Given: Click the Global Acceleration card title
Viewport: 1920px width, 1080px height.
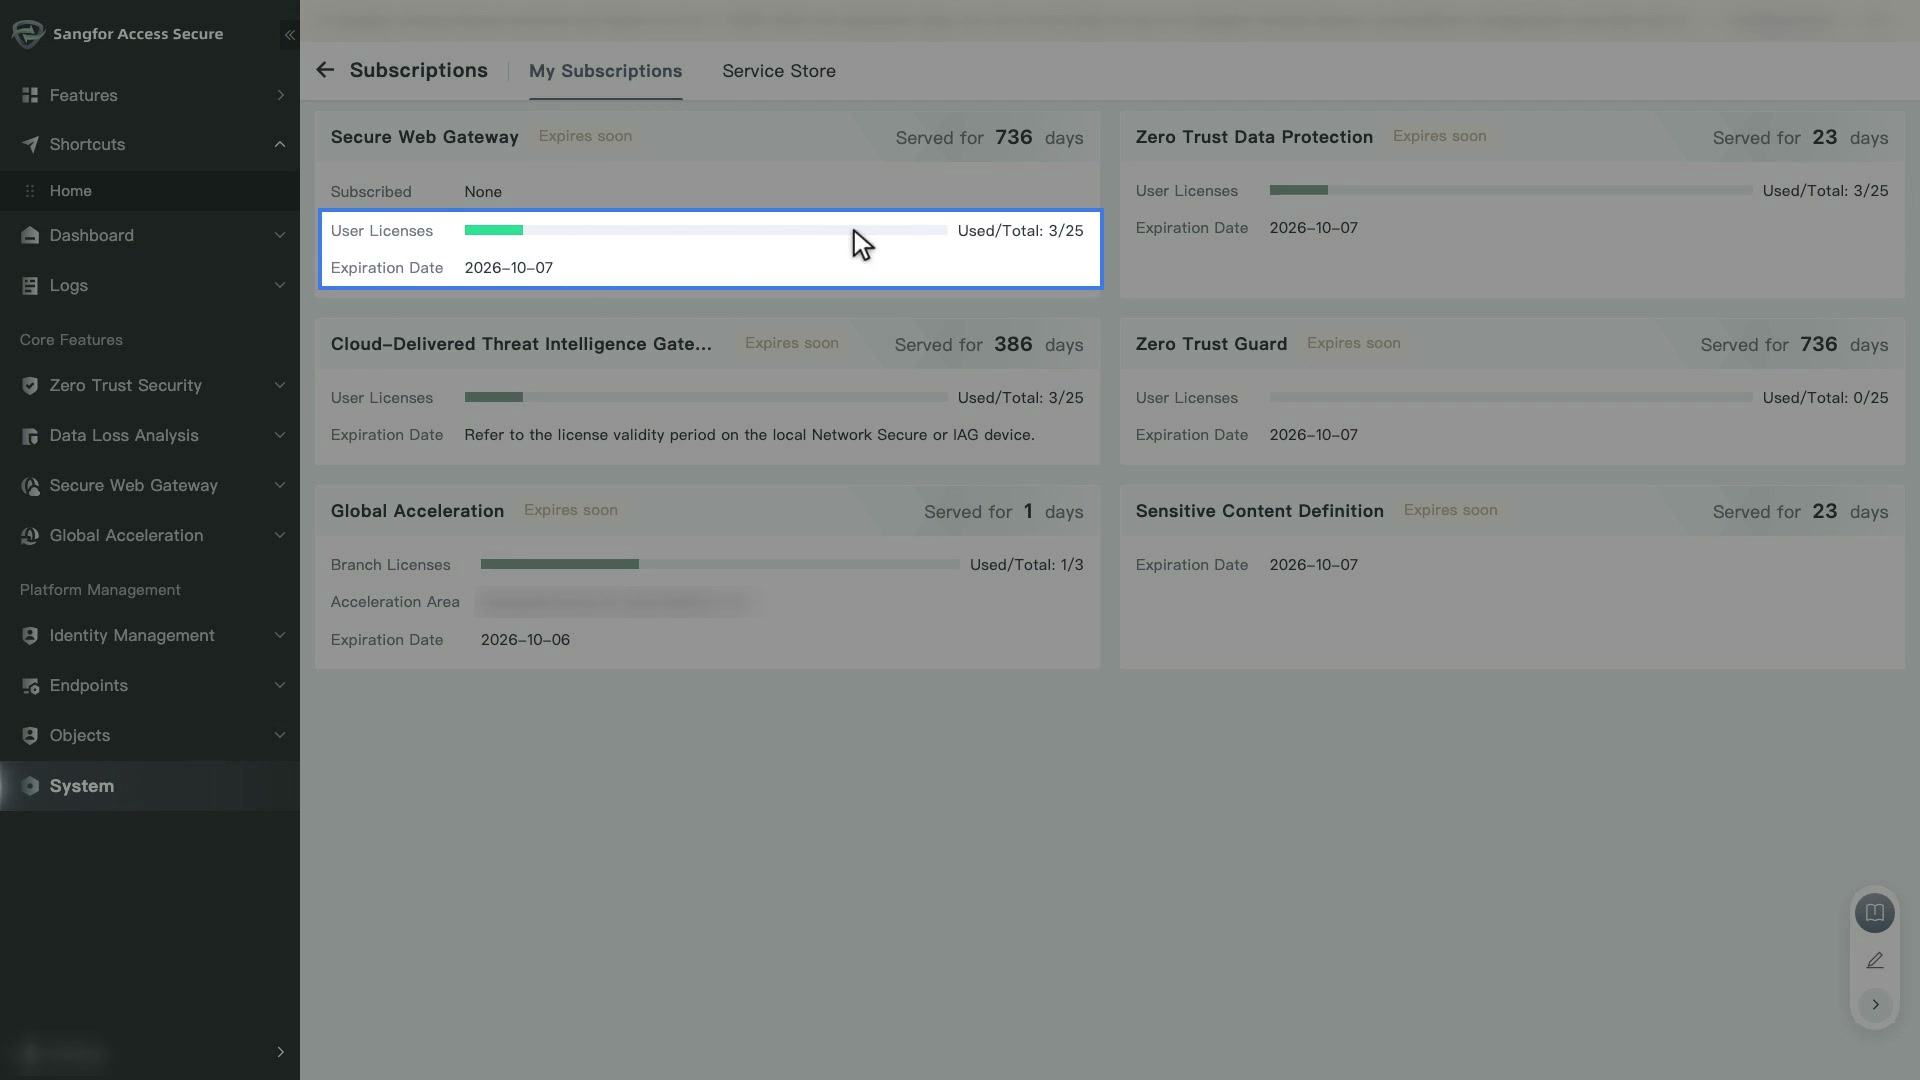Looking at the screenshot, I should pos(417,511).
